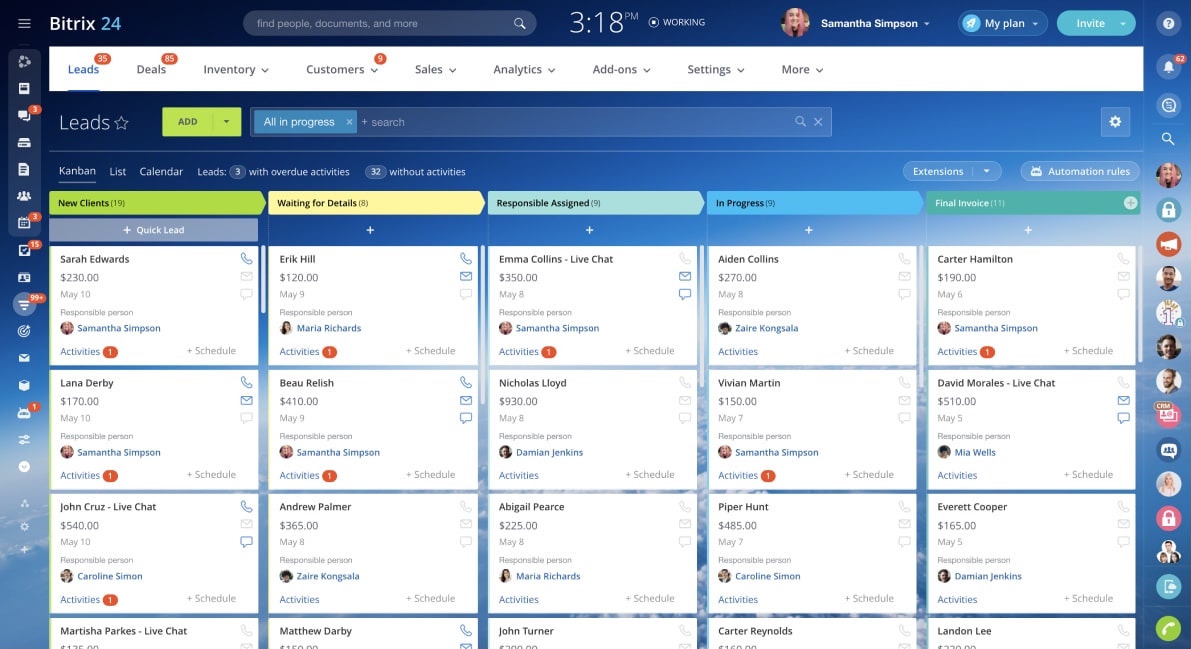Star the Leads page as favorite

point(122,123)
